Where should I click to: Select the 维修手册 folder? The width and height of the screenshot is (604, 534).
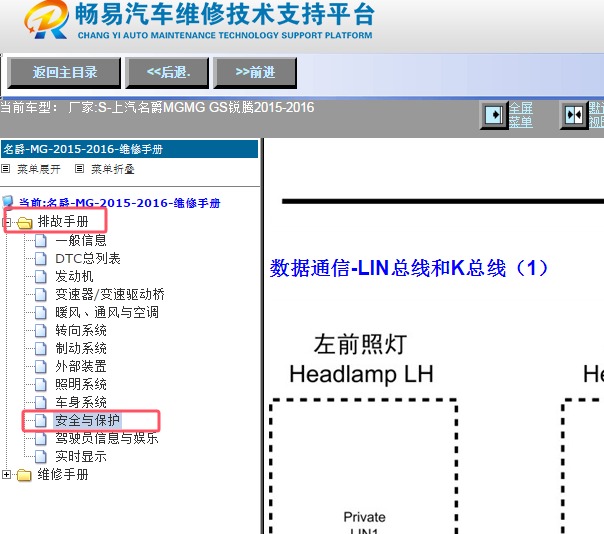click(x=63, y=474)
